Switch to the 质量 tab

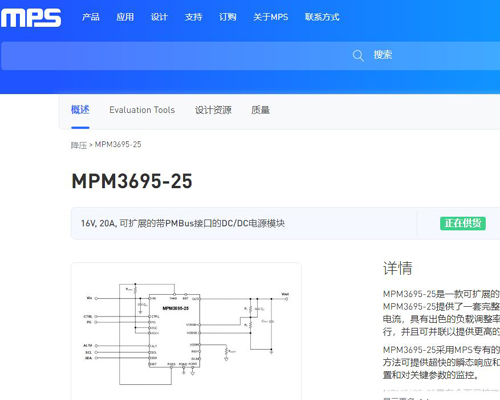click(260, 110)
